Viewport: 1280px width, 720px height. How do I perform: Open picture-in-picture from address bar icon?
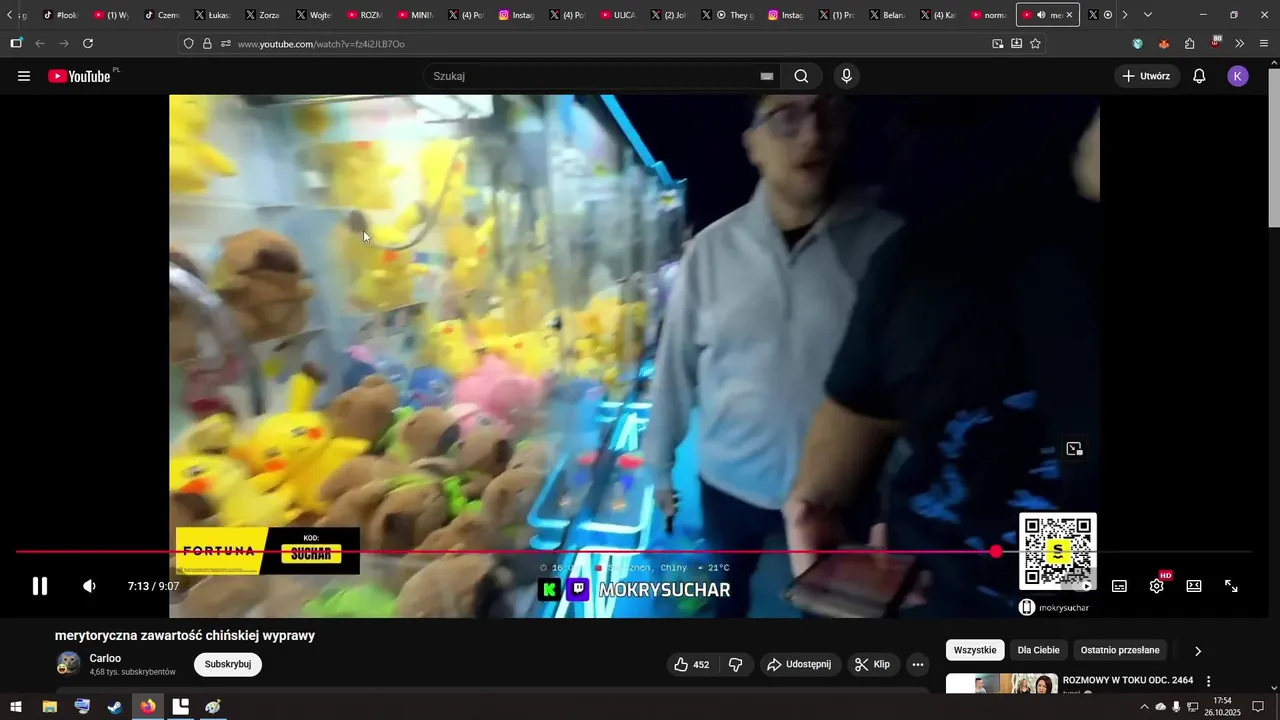pos(997,43)
